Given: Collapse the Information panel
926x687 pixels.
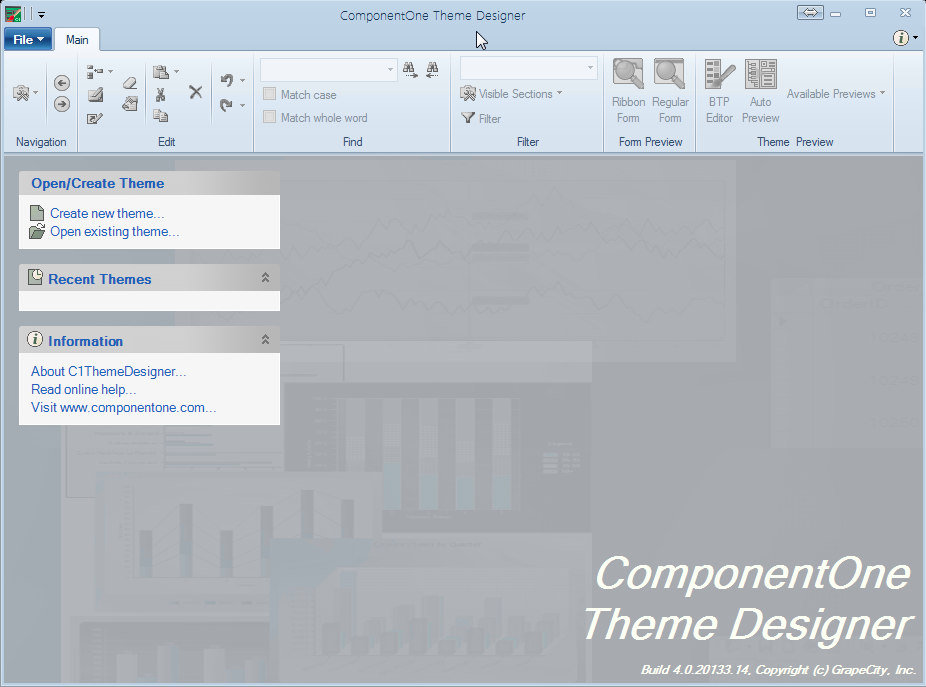Looking at the screenshot, I should (x=265, y=340).
